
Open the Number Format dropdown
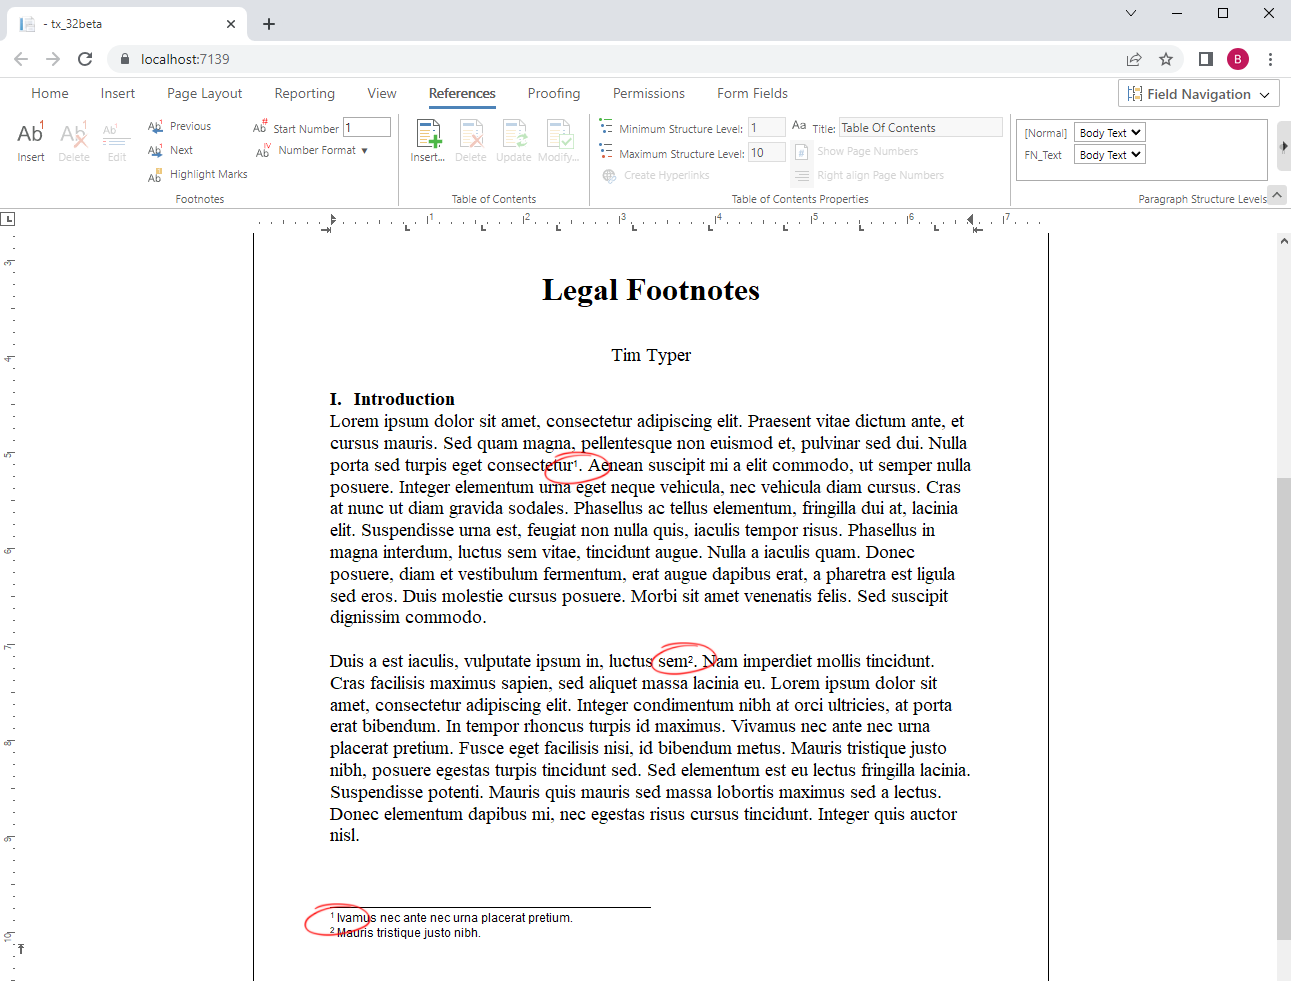click(x=312, y=150)
